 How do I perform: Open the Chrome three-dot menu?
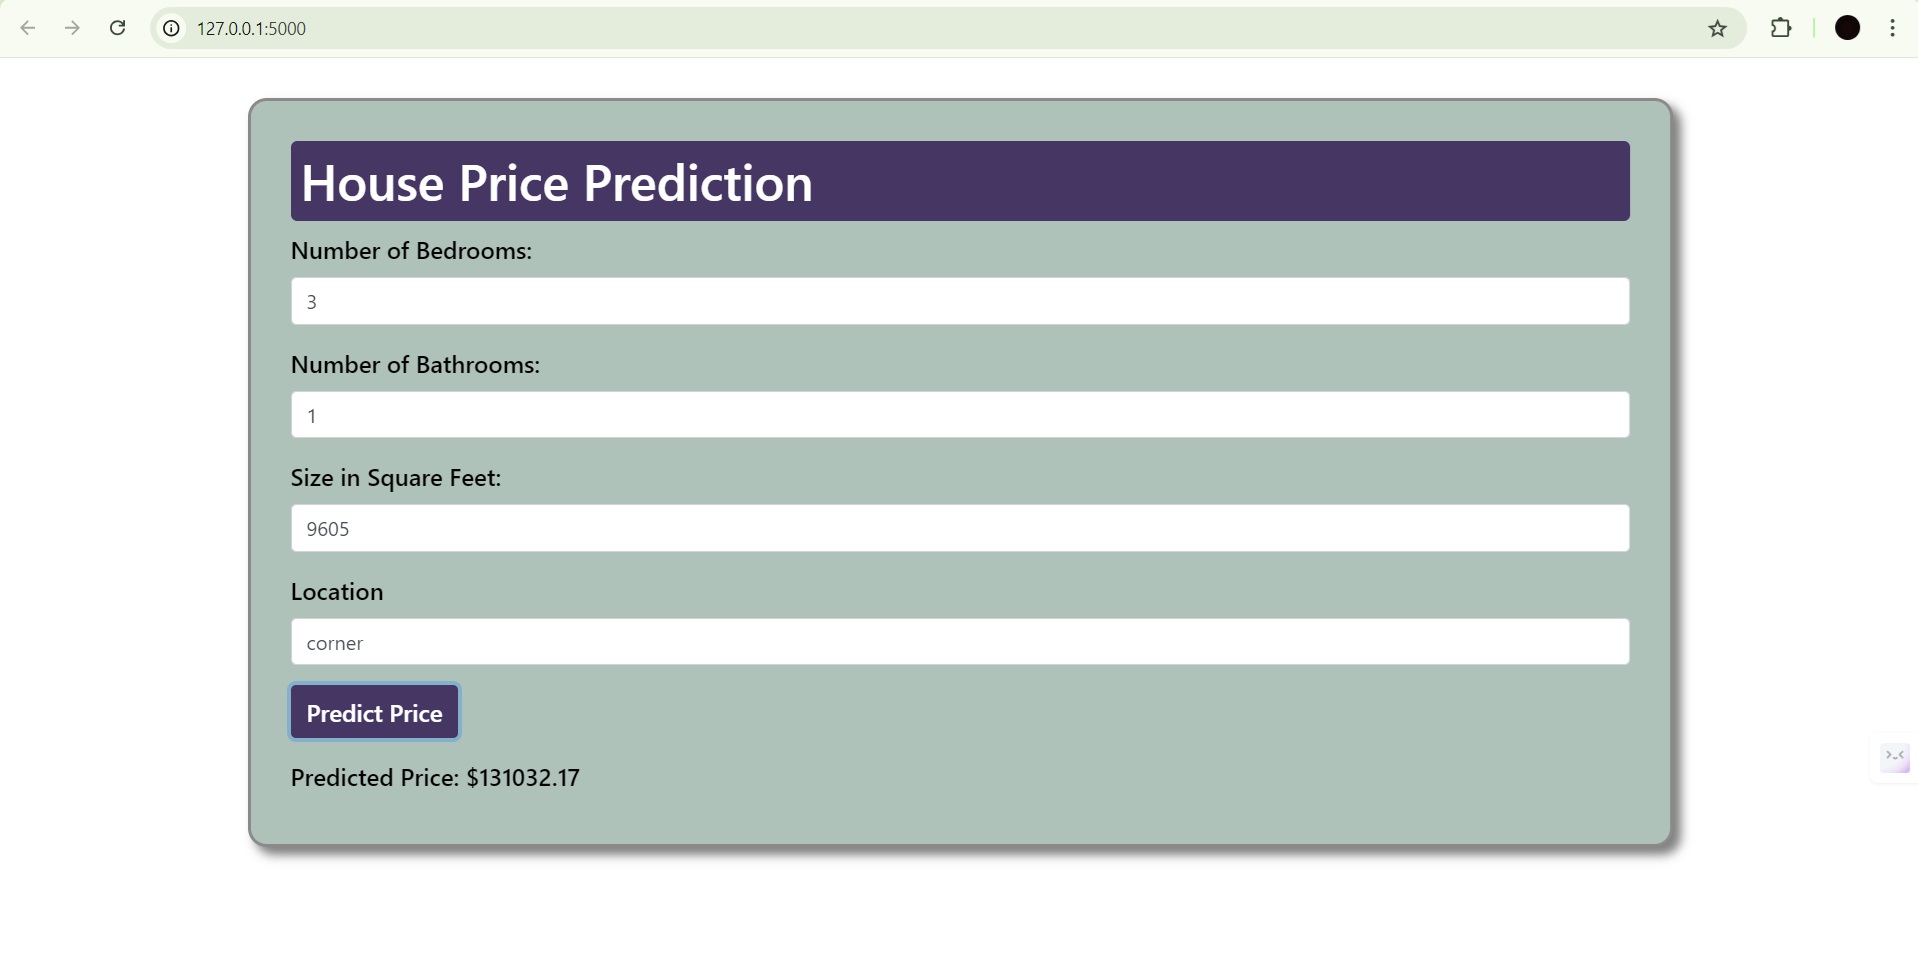click(x=1893, y=28)
